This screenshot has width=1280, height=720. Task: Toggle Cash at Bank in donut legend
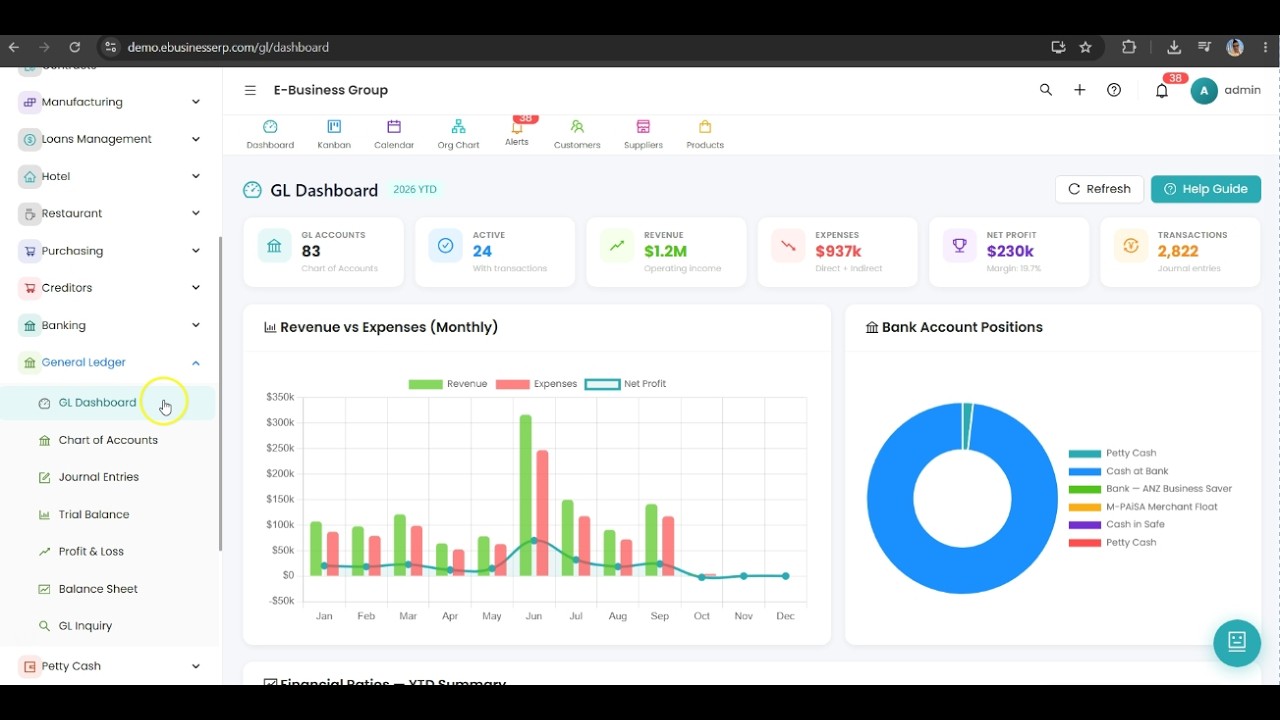pyautogui.click(x=1119, y=471)
